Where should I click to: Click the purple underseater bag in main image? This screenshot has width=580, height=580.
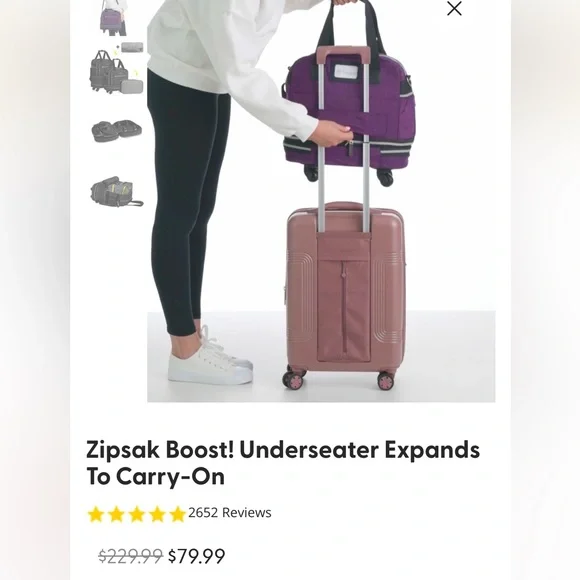(x=350, y=111)
